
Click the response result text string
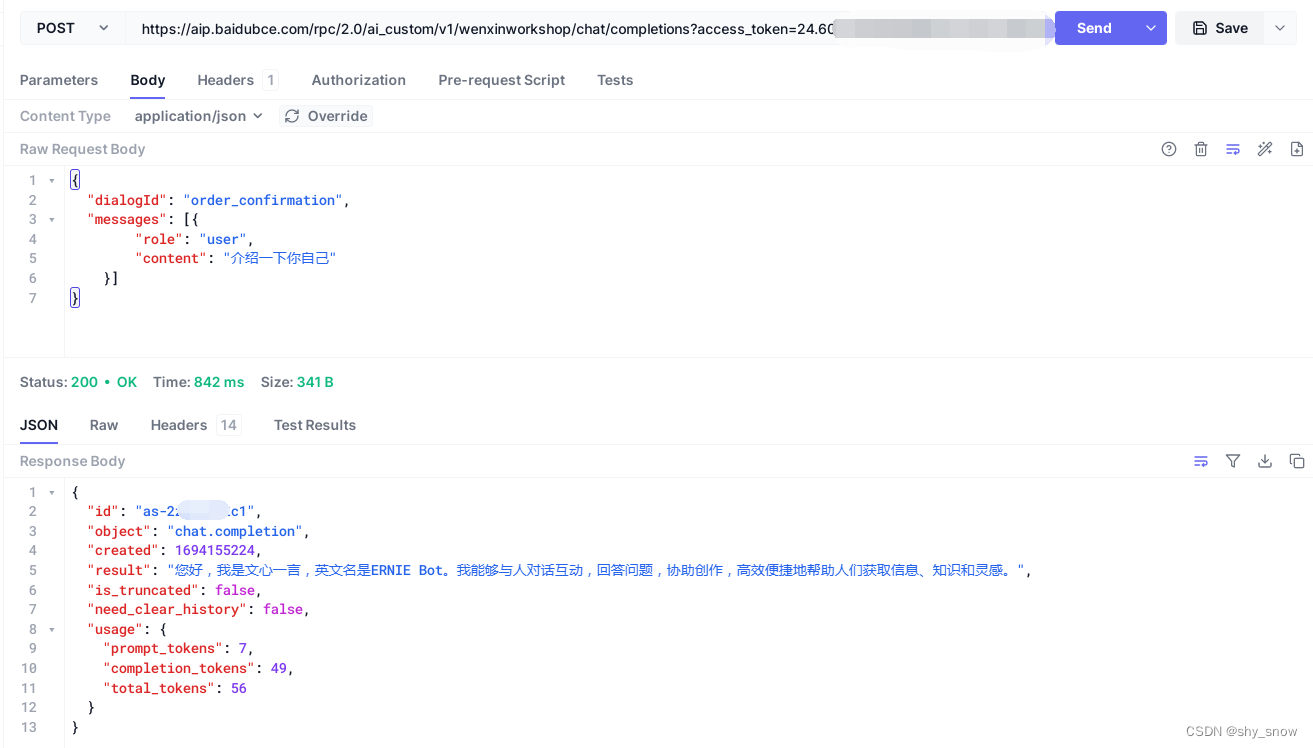coord(596,570)
